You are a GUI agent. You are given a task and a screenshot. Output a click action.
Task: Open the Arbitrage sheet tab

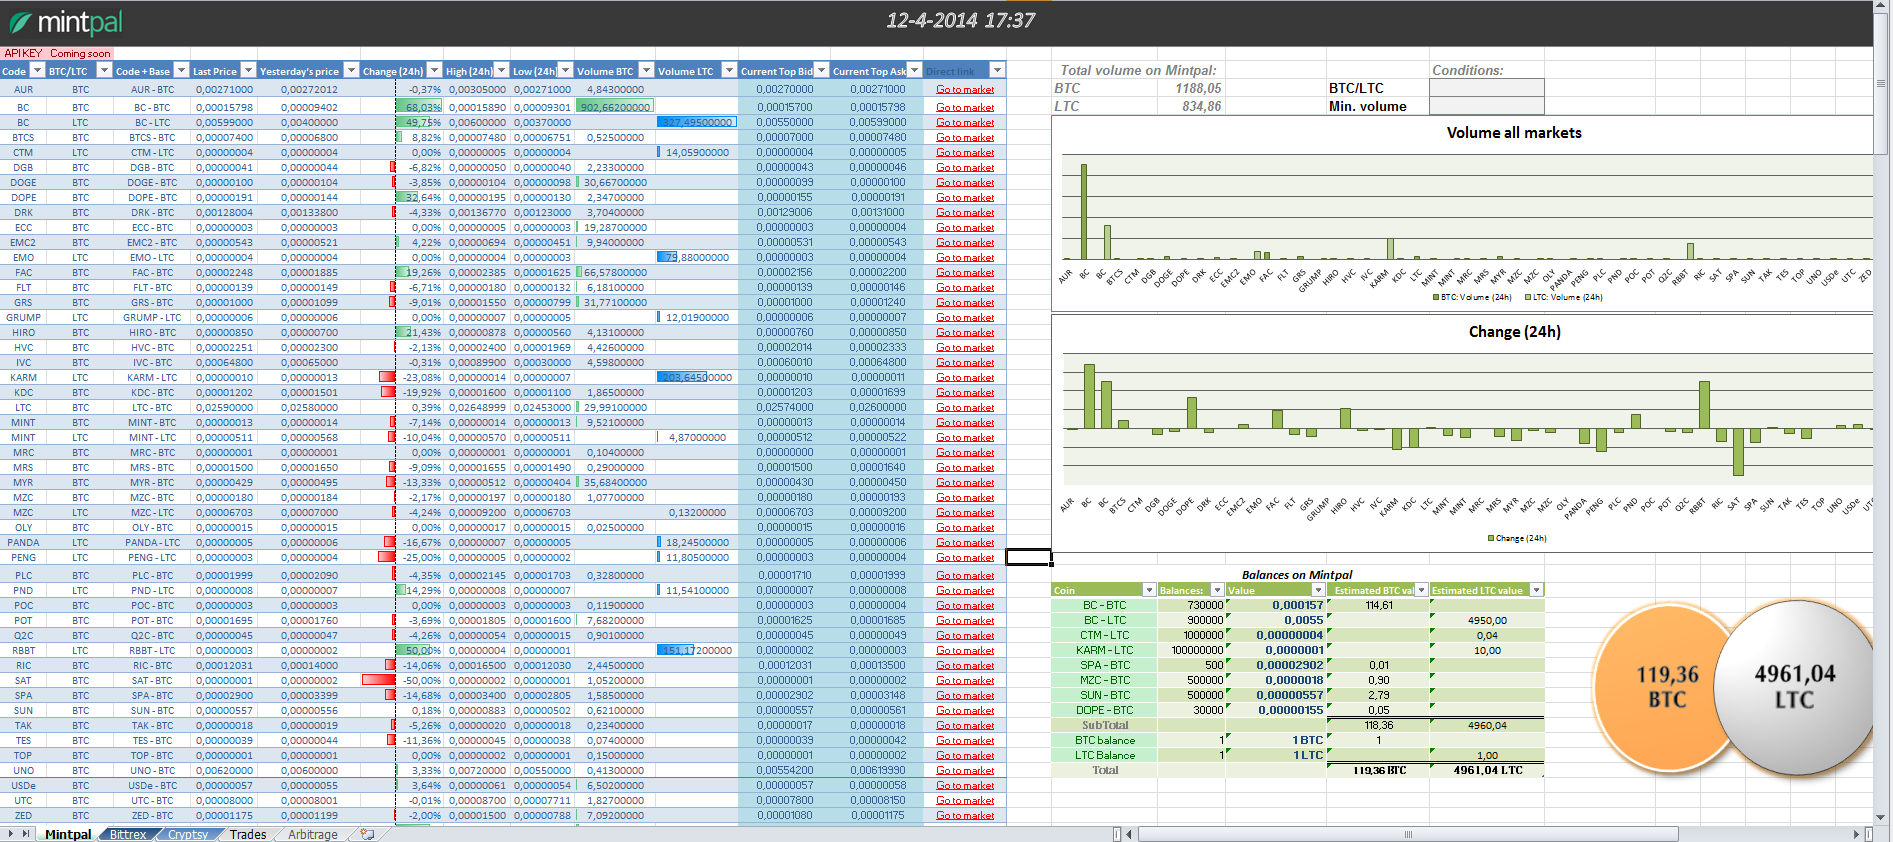pyautogui.click(x=312, y=834)
